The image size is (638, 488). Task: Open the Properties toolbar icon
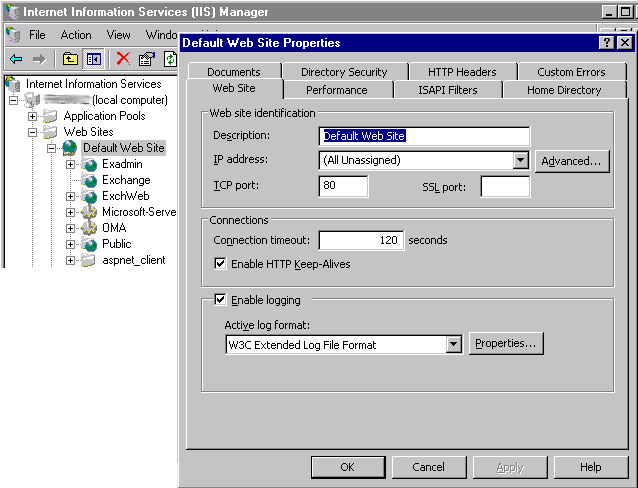tap(146, 59)
